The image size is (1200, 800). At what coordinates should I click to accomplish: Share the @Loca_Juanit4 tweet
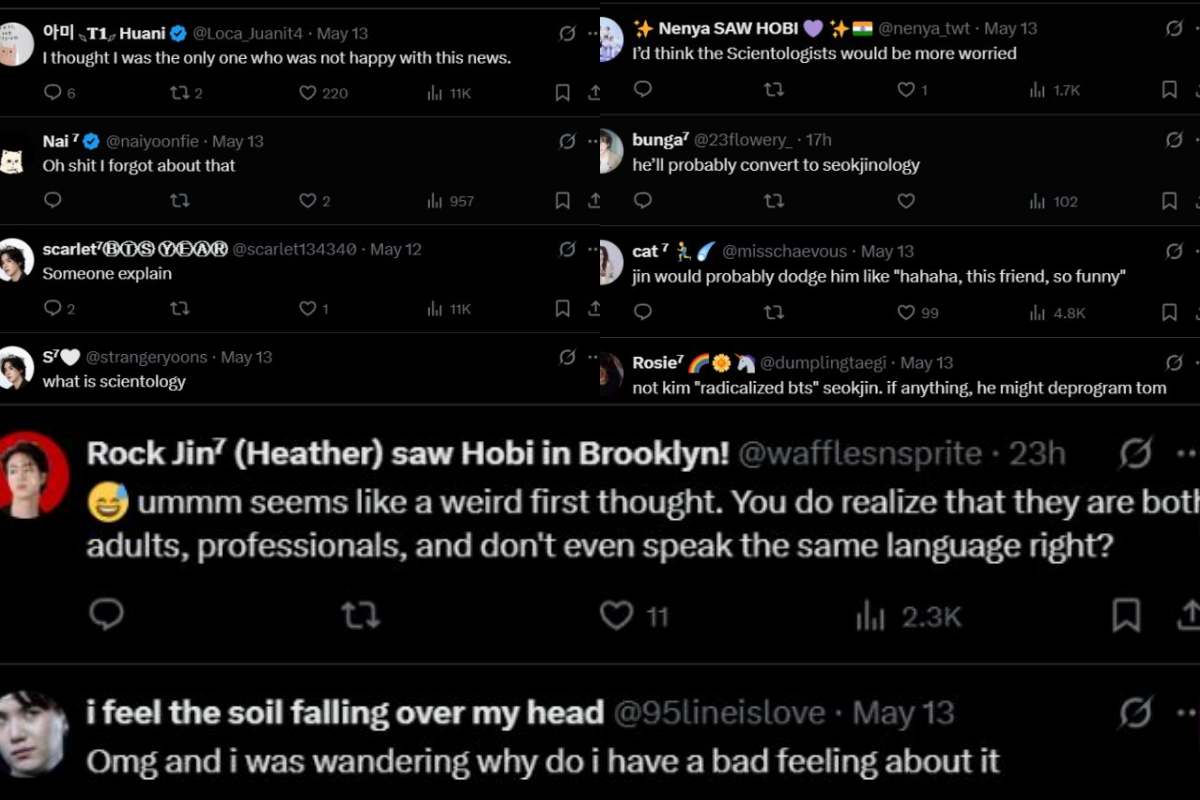(594, 93)
